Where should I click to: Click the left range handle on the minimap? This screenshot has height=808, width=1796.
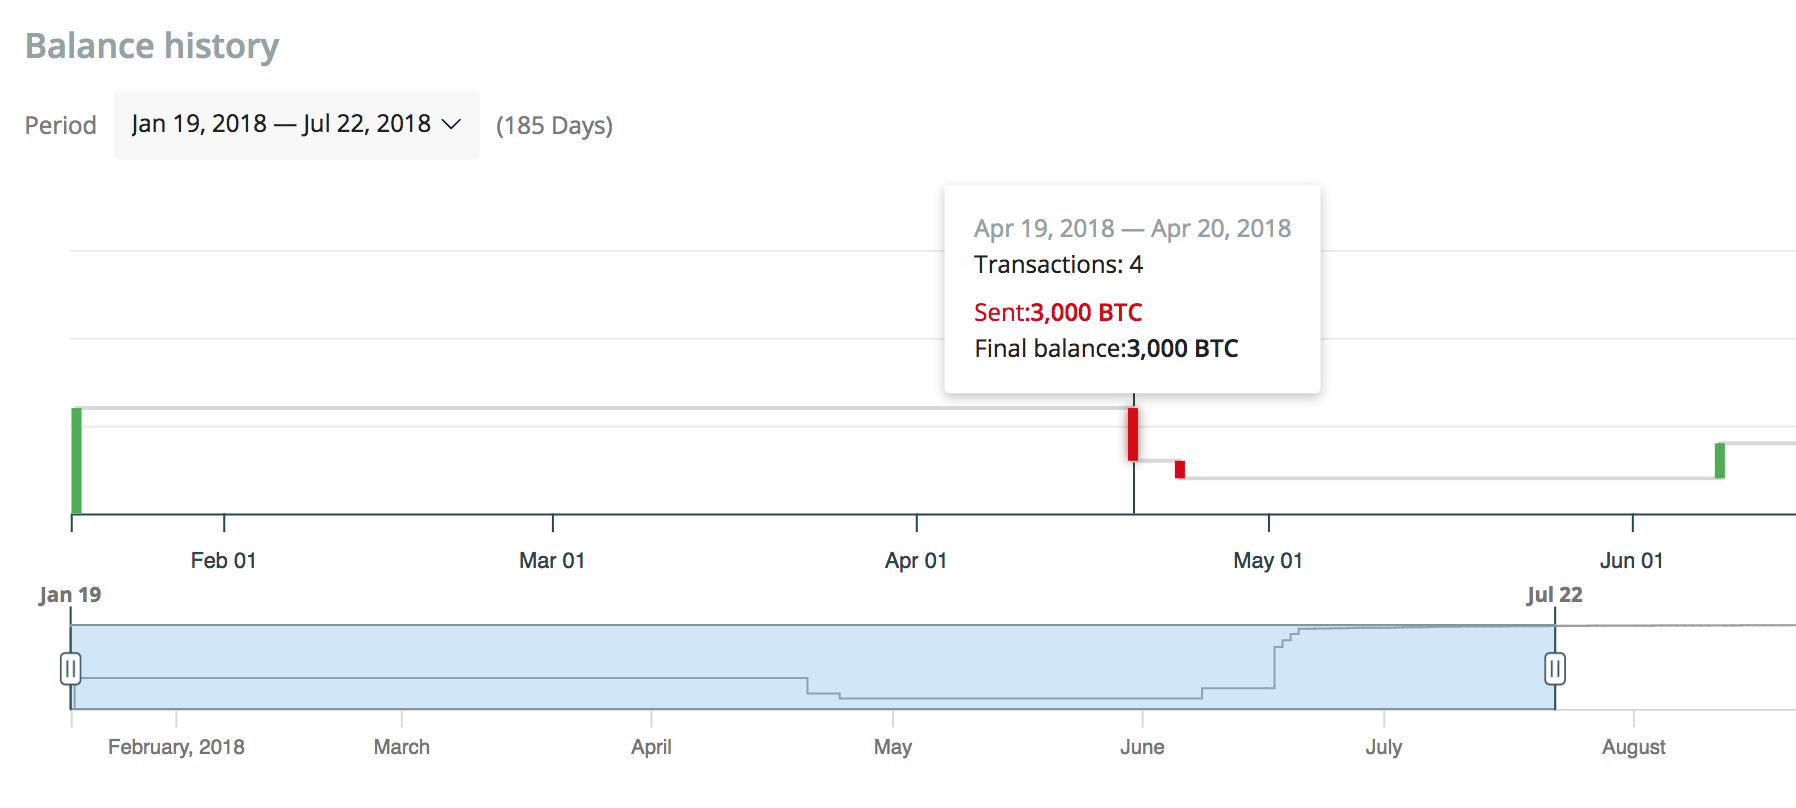71,669
